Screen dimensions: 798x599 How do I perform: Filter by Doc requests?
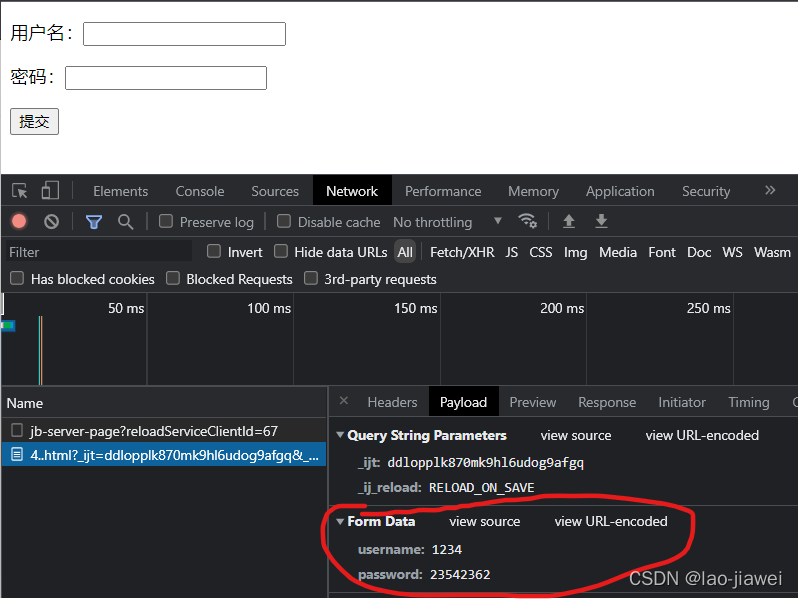[699, 252]
